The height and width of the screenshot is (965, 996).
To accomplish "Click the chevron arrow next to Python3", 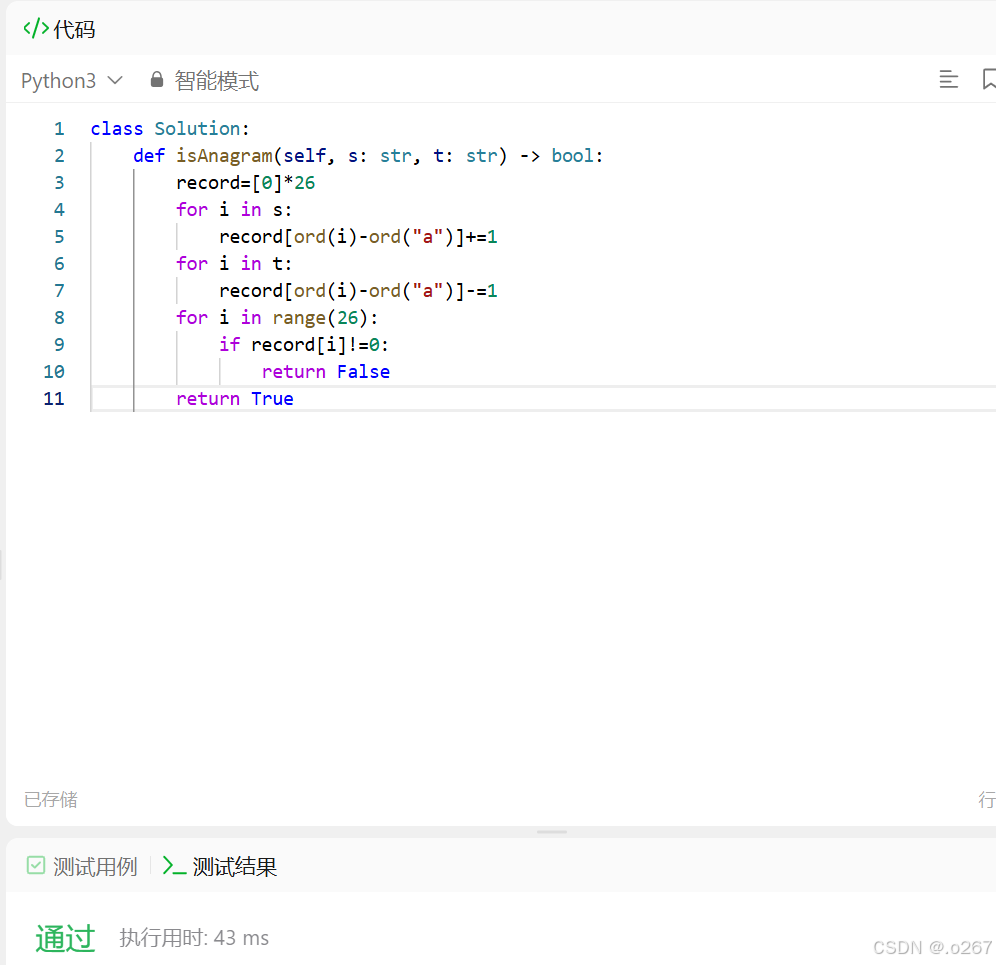I will point(115,81).
